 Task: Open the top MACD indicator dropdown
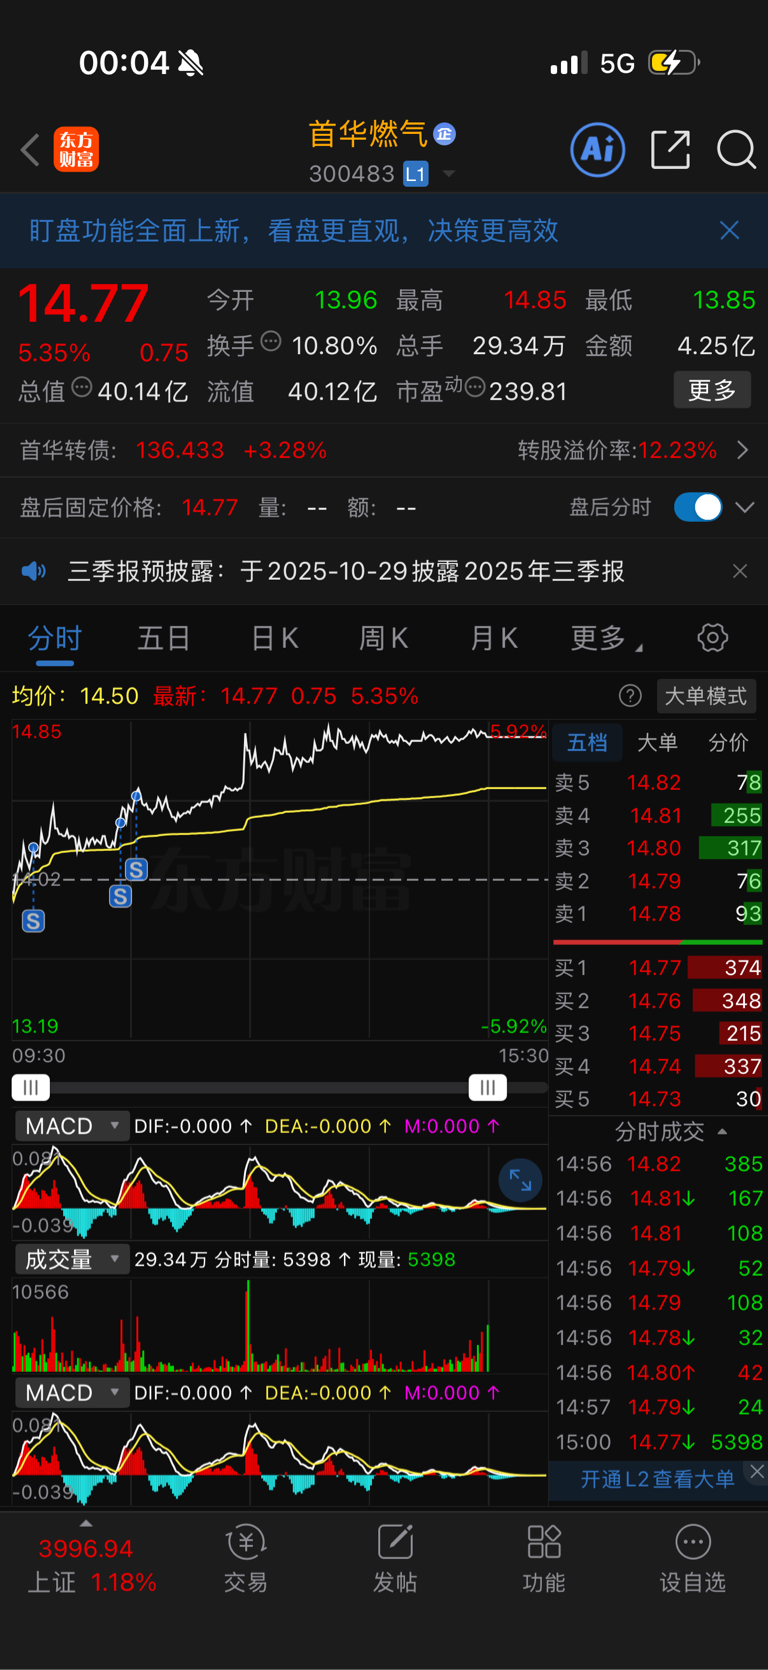(71, 1126)
